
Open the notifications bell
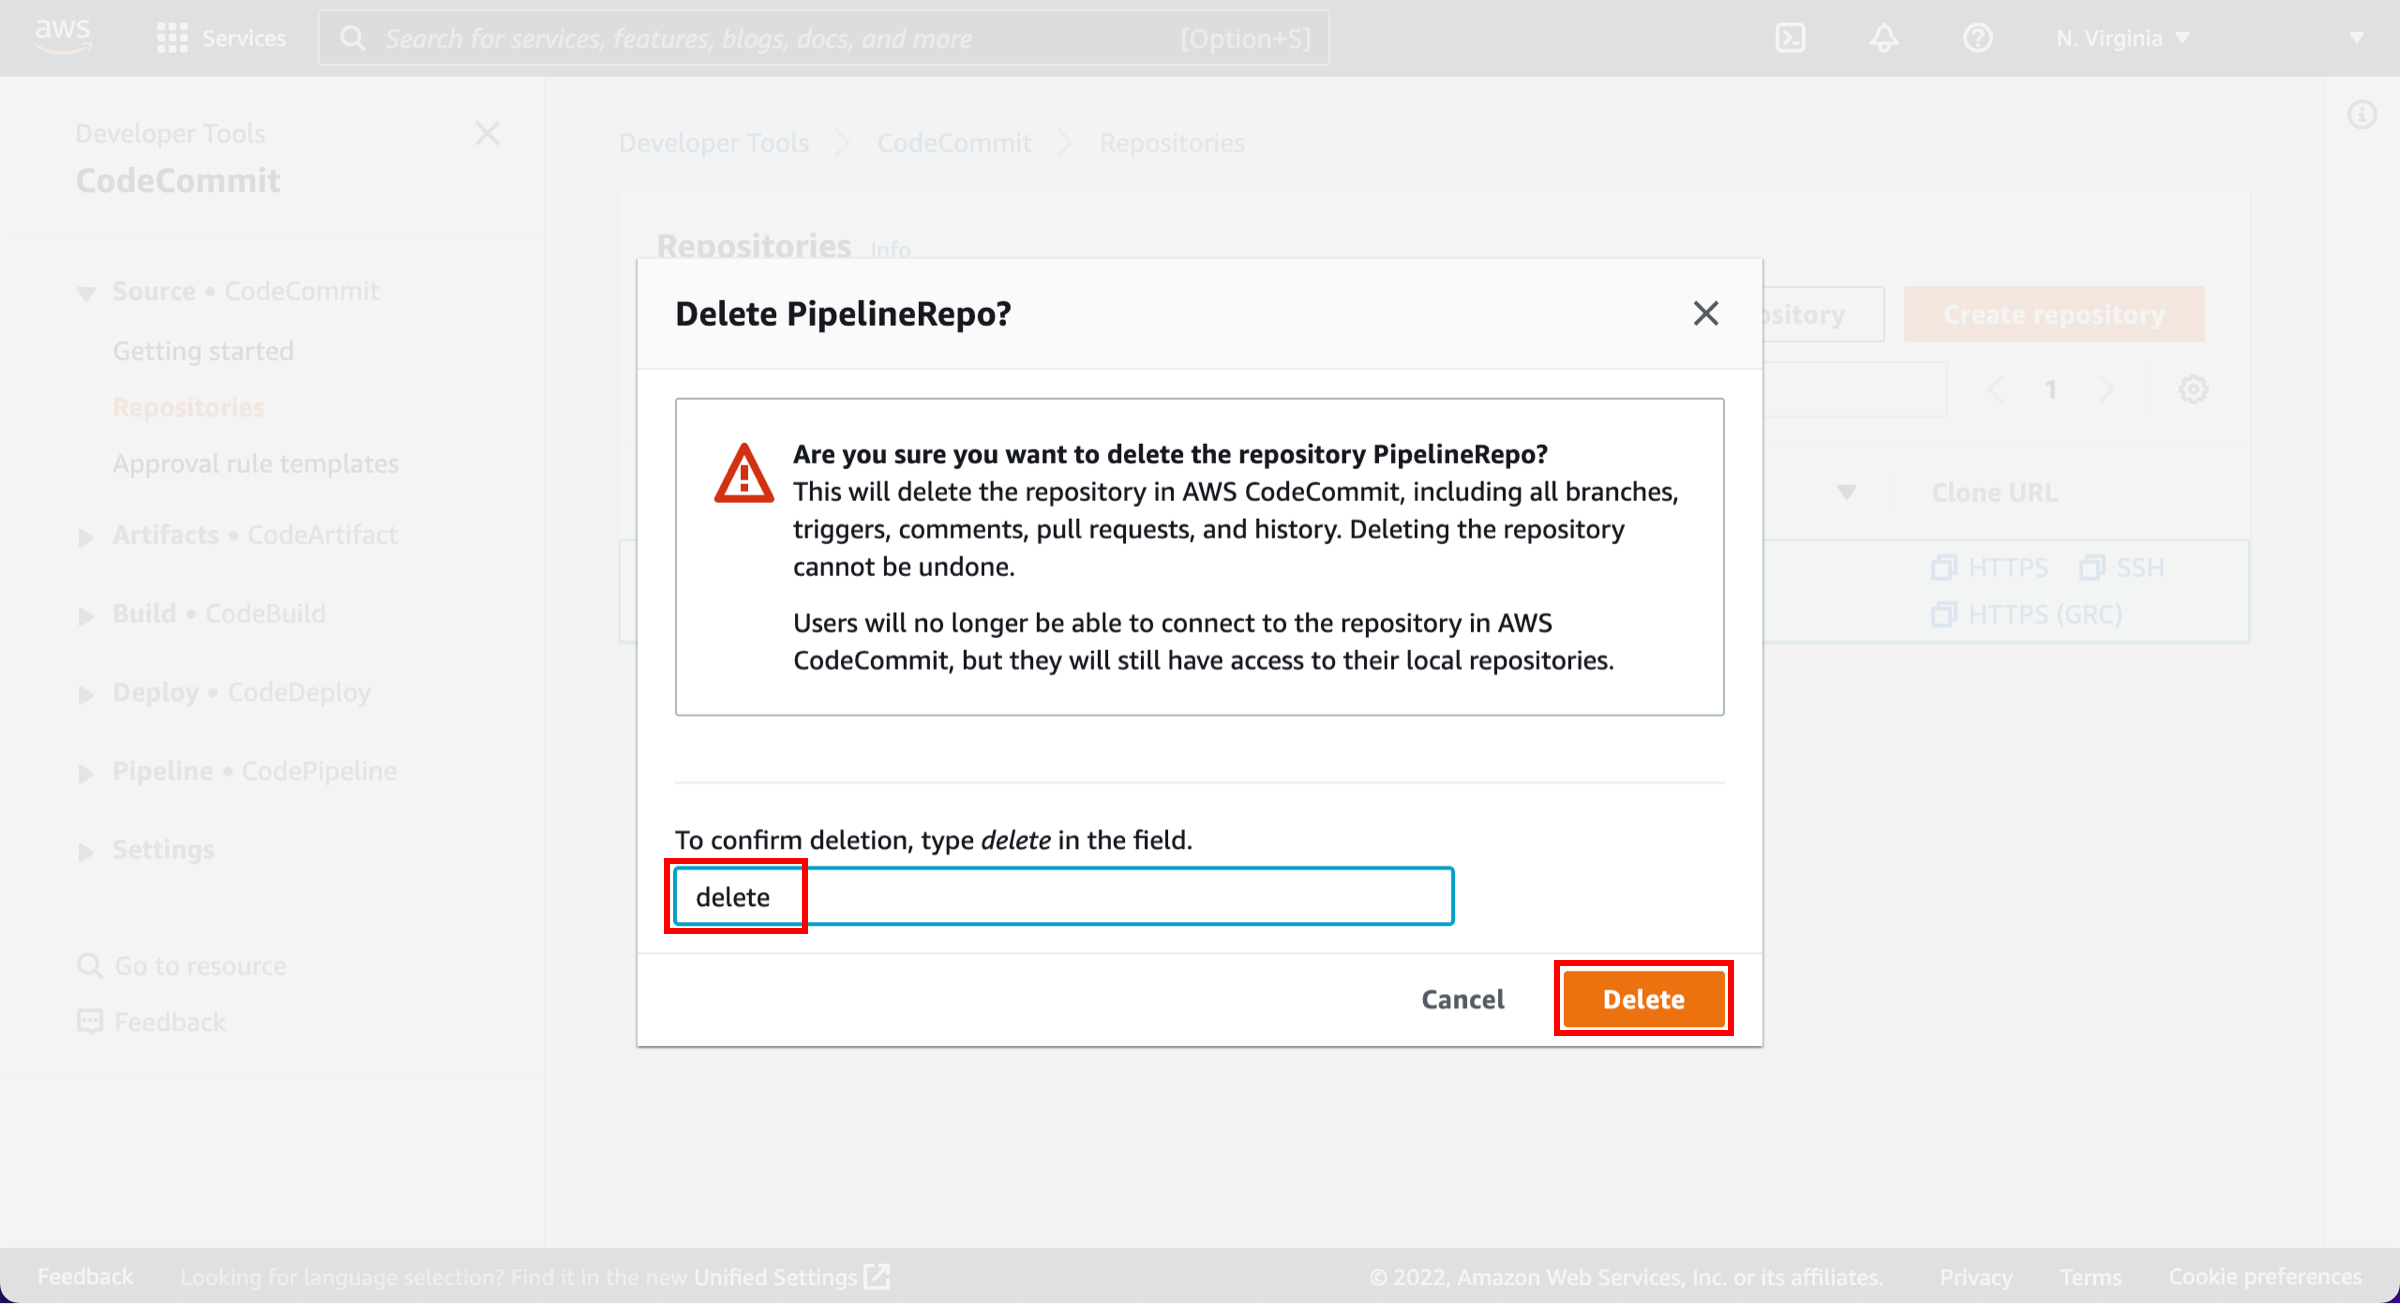click(x=1884, y=38)
